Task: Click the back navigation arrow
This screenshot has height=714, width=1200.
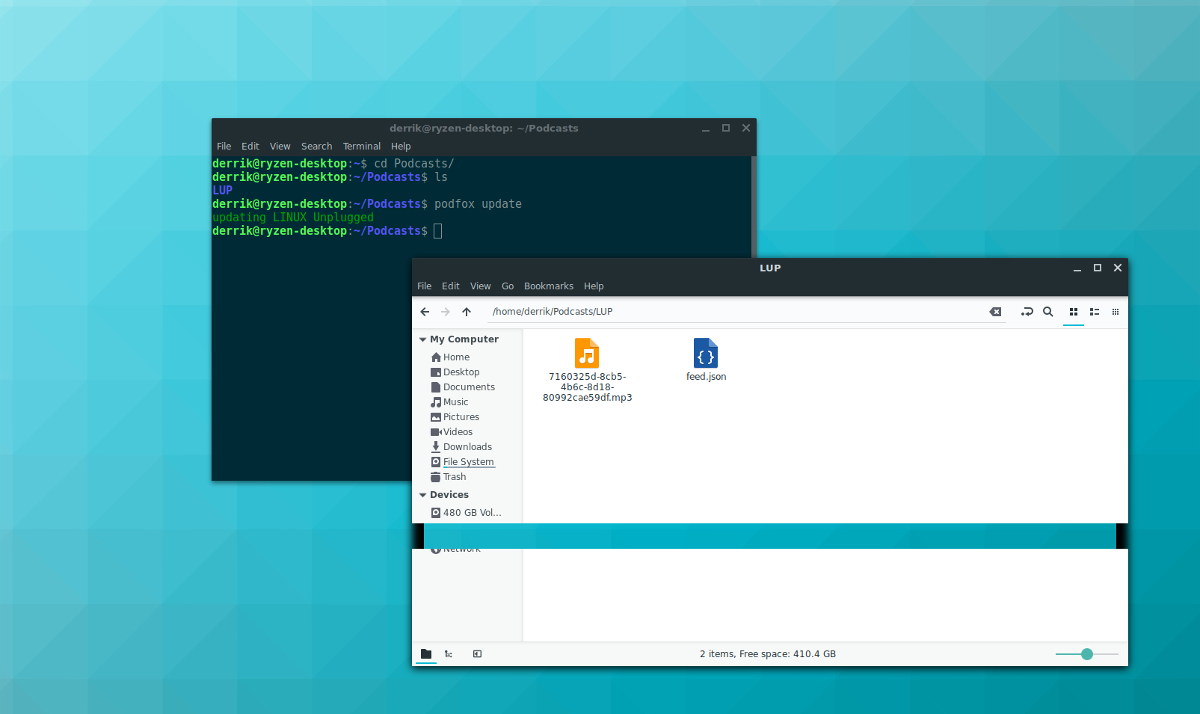Action: click(424, 311)
